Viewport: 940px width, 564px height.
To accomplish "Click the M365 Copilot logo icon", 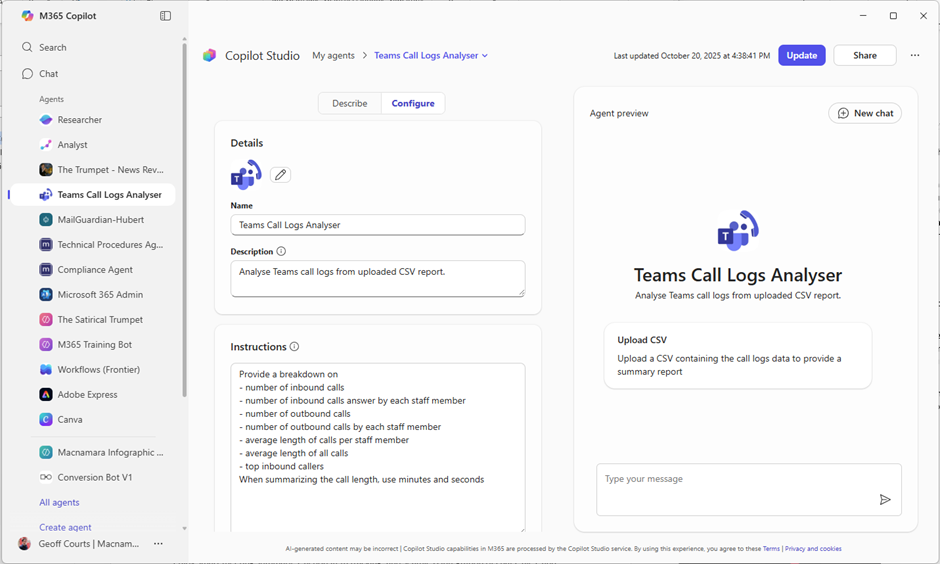I will (27, 16).
